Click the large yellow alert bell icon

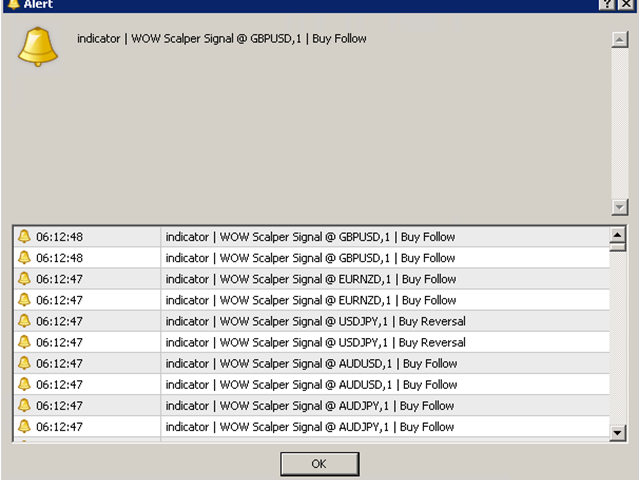38,47
